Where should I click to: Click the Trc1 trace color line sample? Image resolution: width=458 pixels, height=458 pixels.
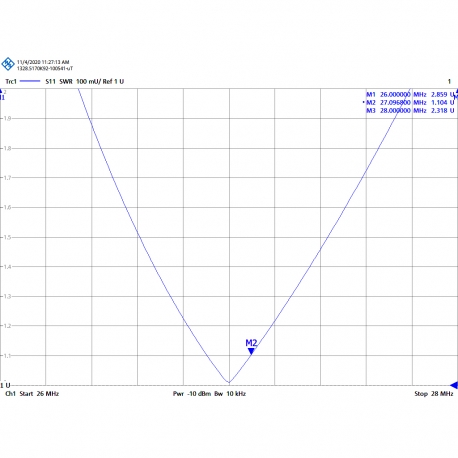(30, 81)
